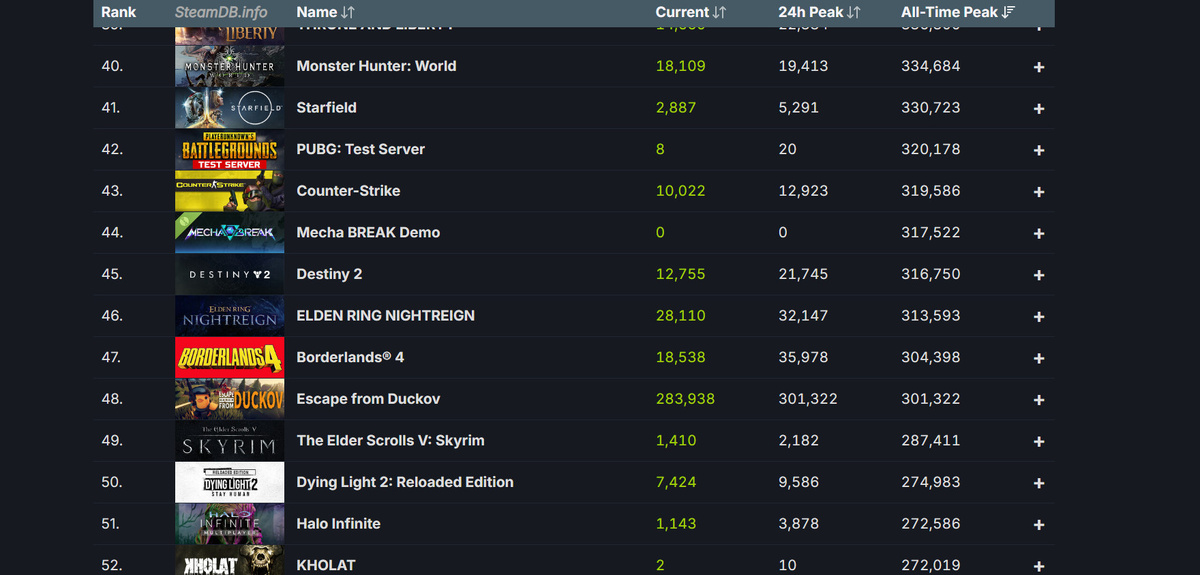This screenshot has width=1200, height=575.
Task: Open the Starfield game thumbnail
Action: click(x=230, y=108)
